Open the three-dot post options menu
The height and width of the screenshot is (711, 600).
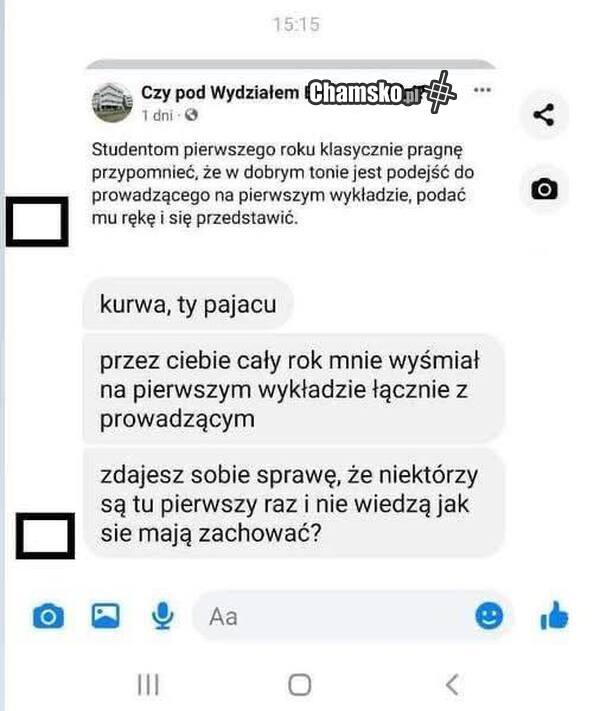(482, 90)
